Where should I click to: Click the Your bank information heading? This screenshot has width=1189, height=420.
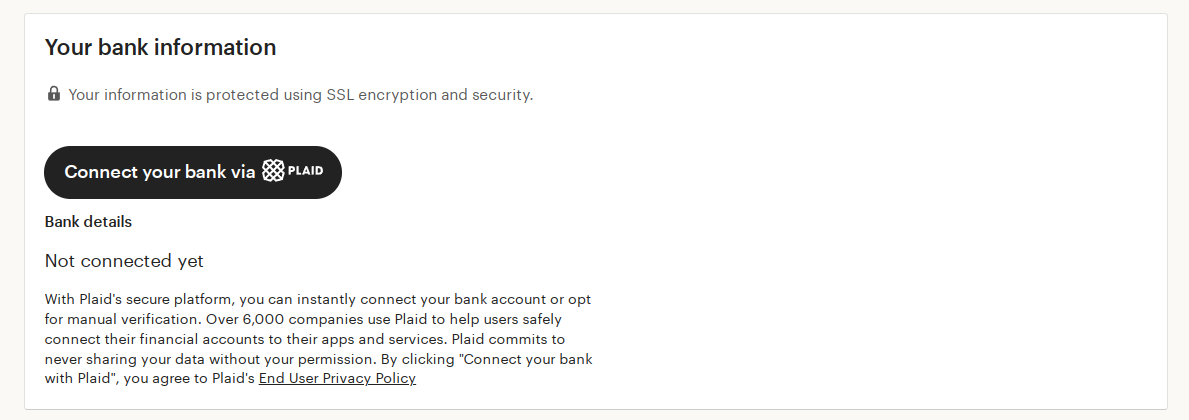click(x=160, y=47)
